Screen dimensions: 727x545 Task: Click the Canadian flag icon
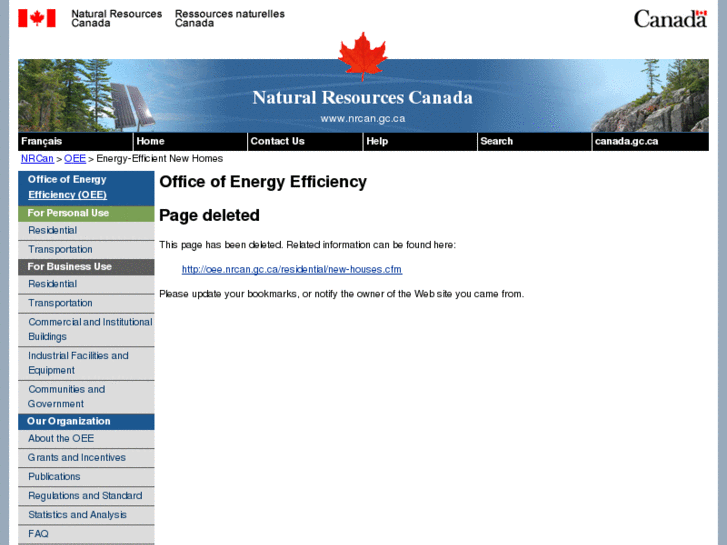pyautogui.click(x=37, y=19)
